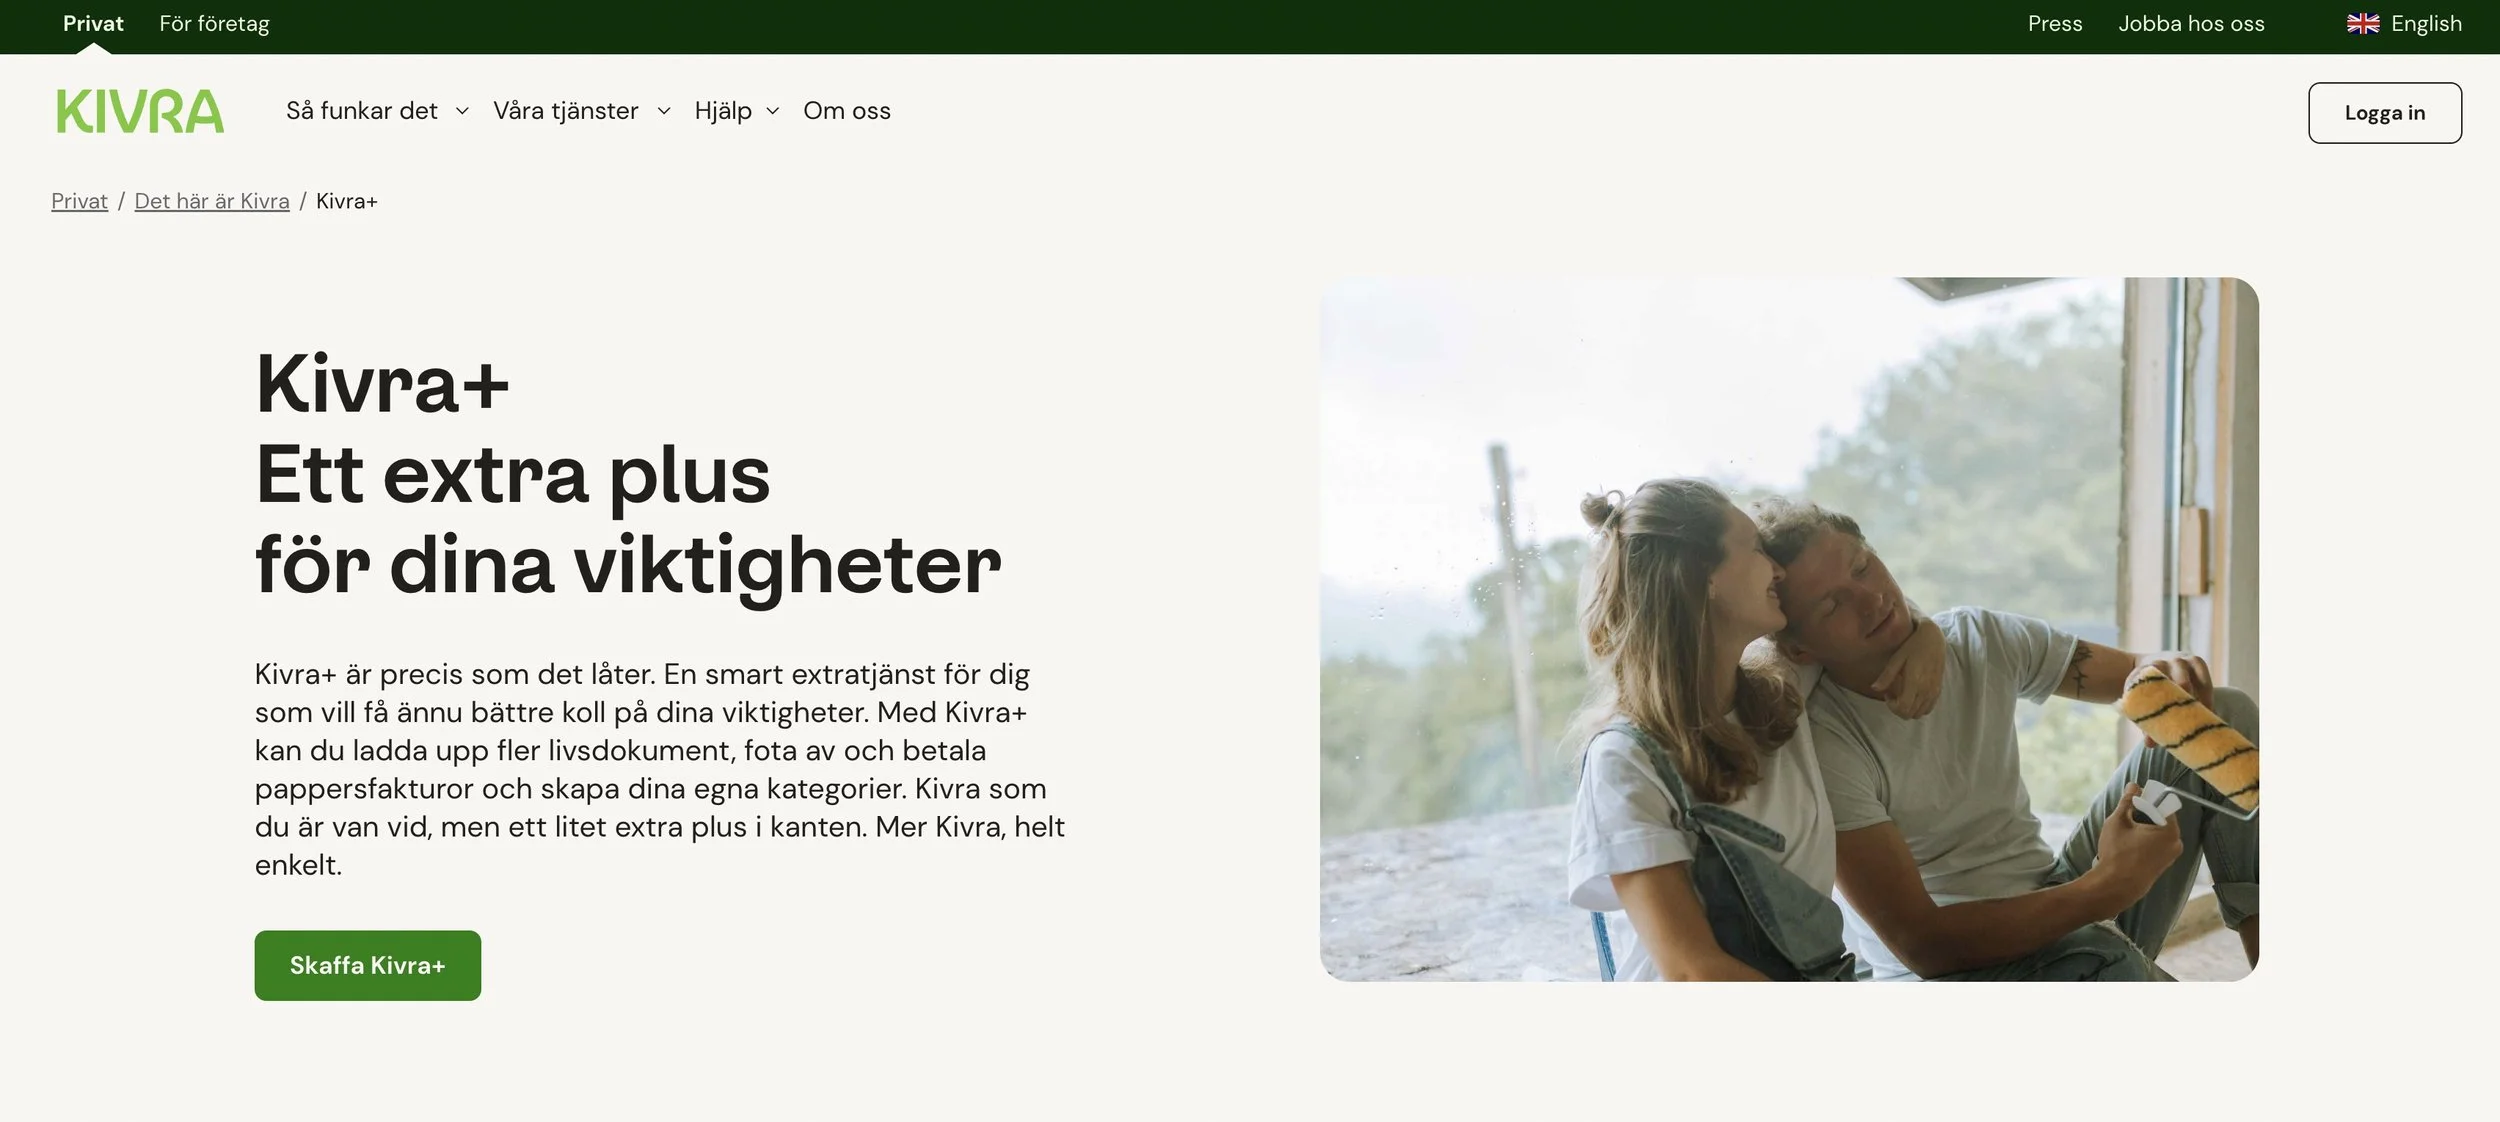
Task: Expand the Så funkar det chevron
Action: (x=462, y=112)
